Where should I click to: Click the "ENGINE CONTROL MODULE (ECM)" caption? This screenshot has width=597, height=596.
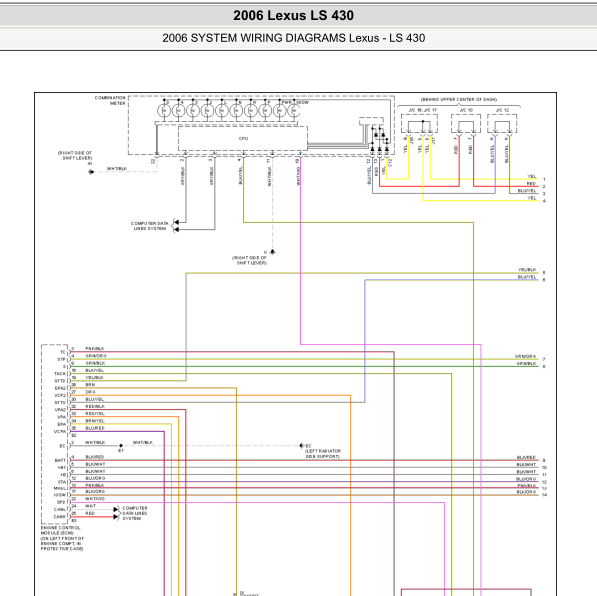61,530
